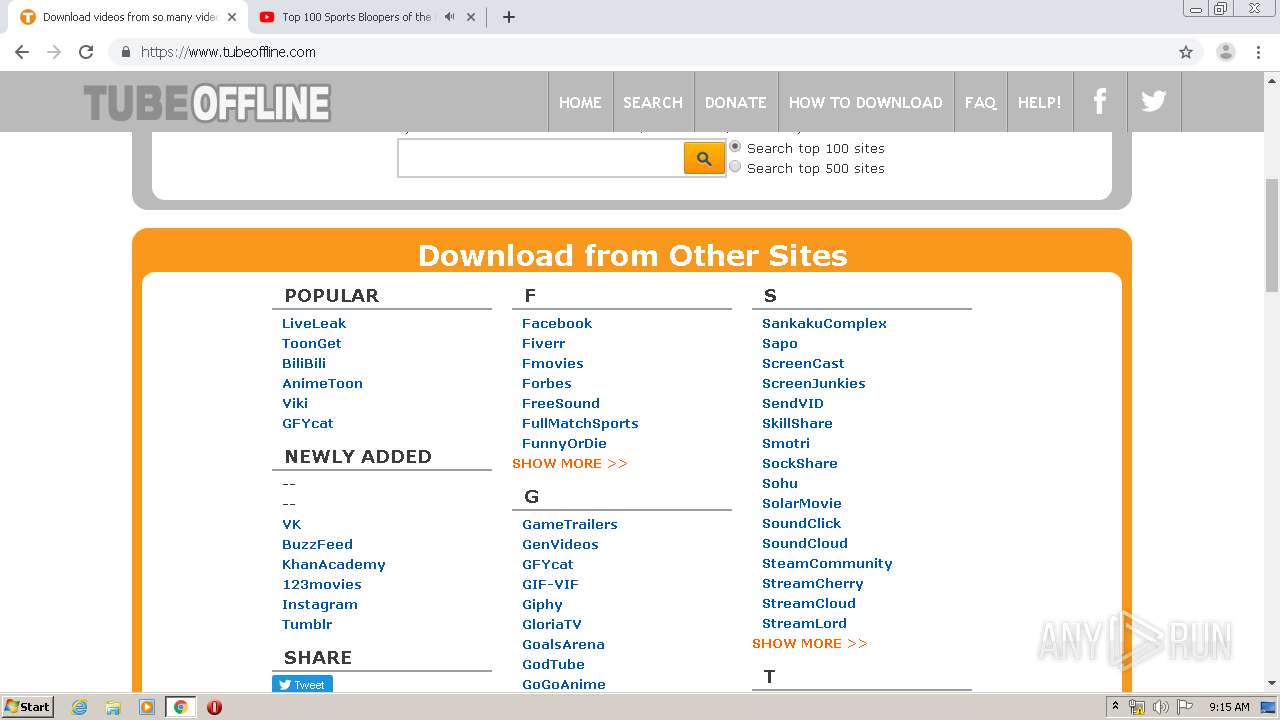Go back with browser back arrow
Viewport: 1280px width, 720px height.
tap(22, 52)
